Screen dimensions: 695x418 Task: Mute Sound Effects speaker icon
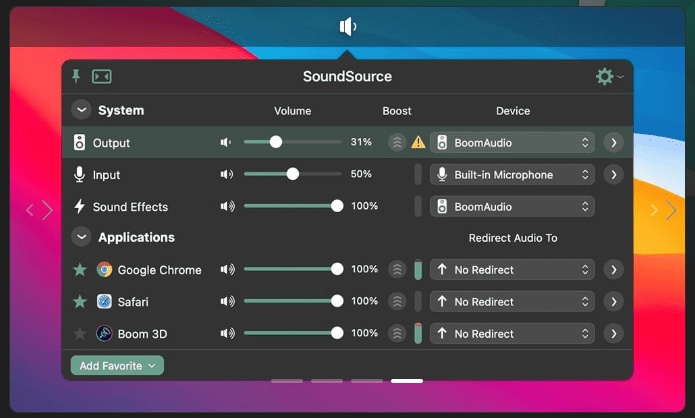click(x=227, y=206)
